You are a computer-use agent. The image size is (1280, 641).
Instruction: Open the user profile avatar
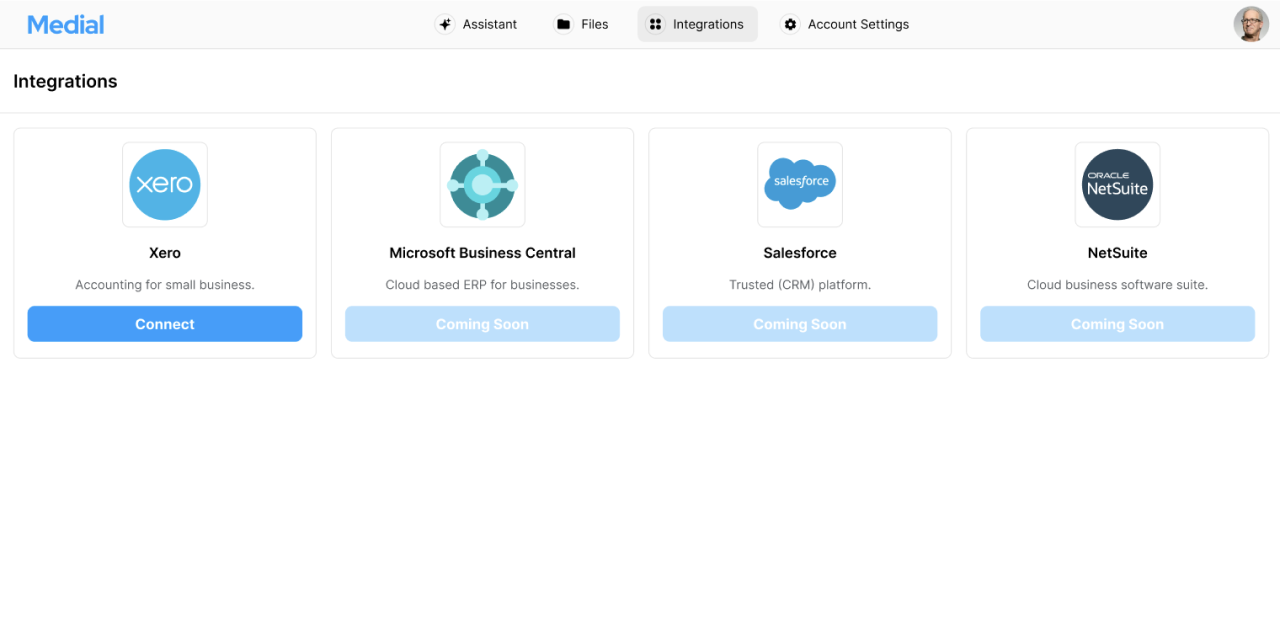pos(1251,24)
